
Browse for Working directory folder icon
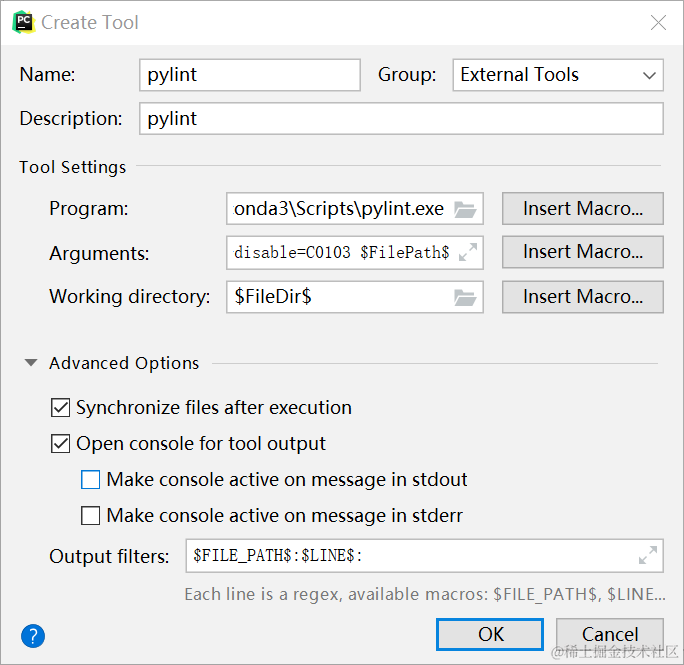click(465, 297)
